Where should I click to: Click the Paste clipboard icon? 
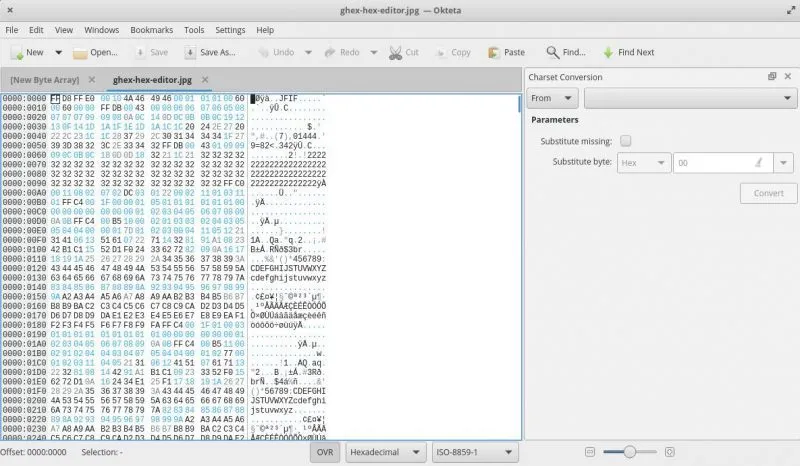tap(492, 52)
